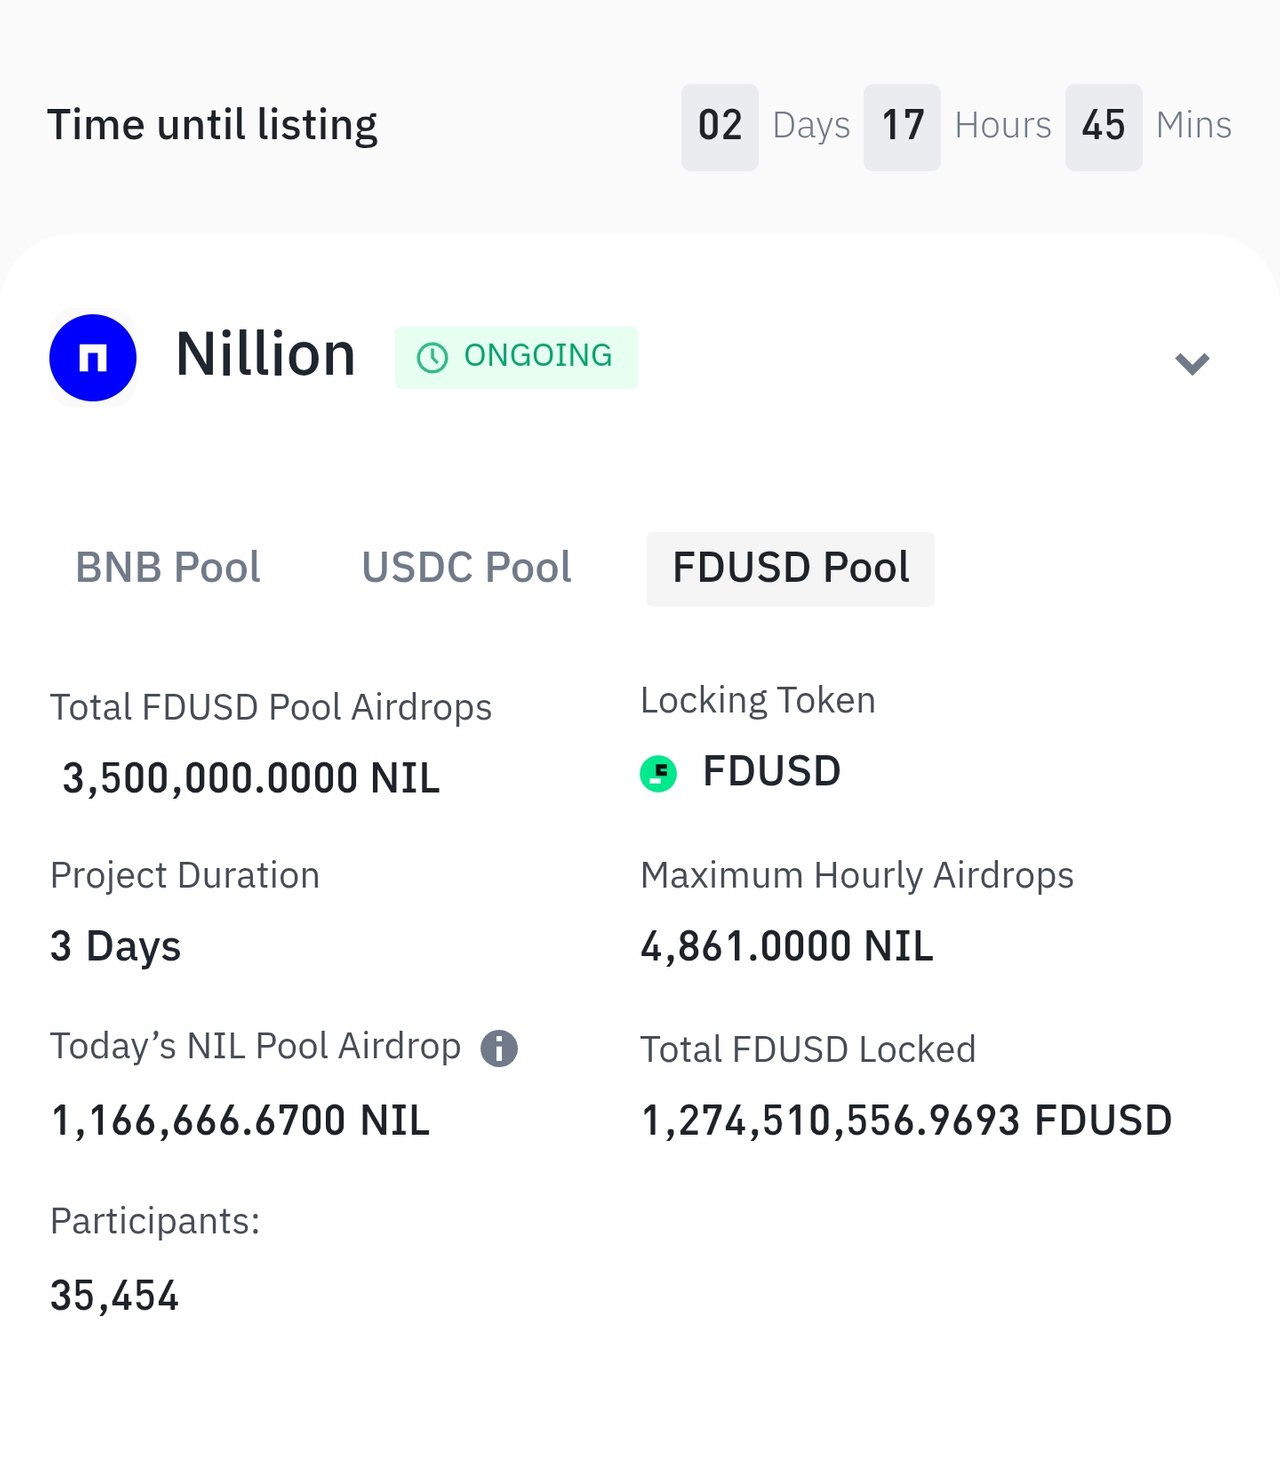Switch to the USDC Pool tab
The image size is (1280, 1464).
point(466,568)
